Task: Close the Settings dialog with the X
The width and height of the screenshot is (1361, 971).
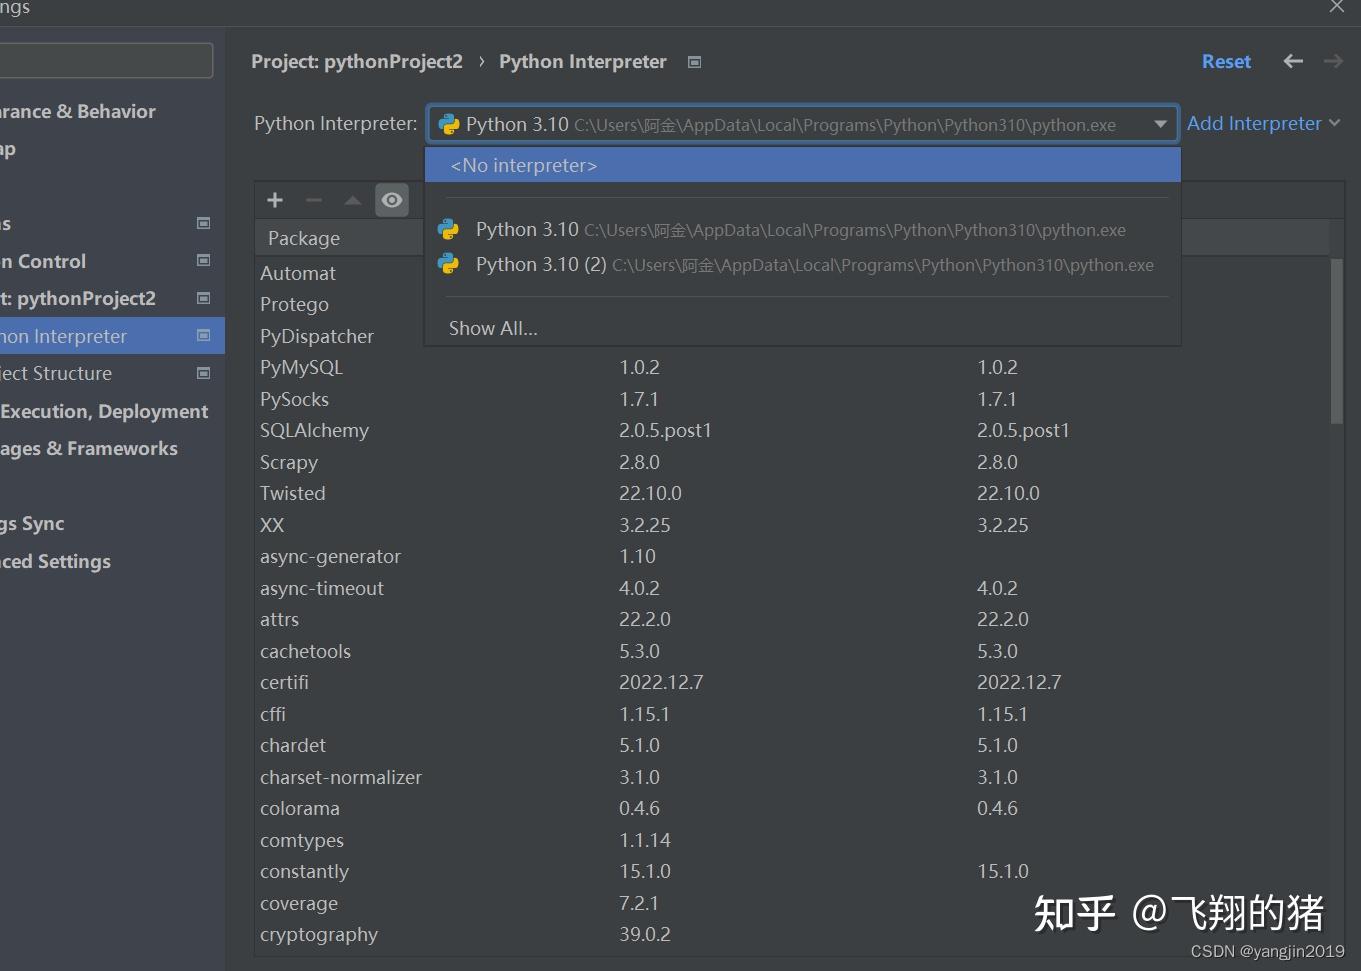Action: tap(1336, 6)
